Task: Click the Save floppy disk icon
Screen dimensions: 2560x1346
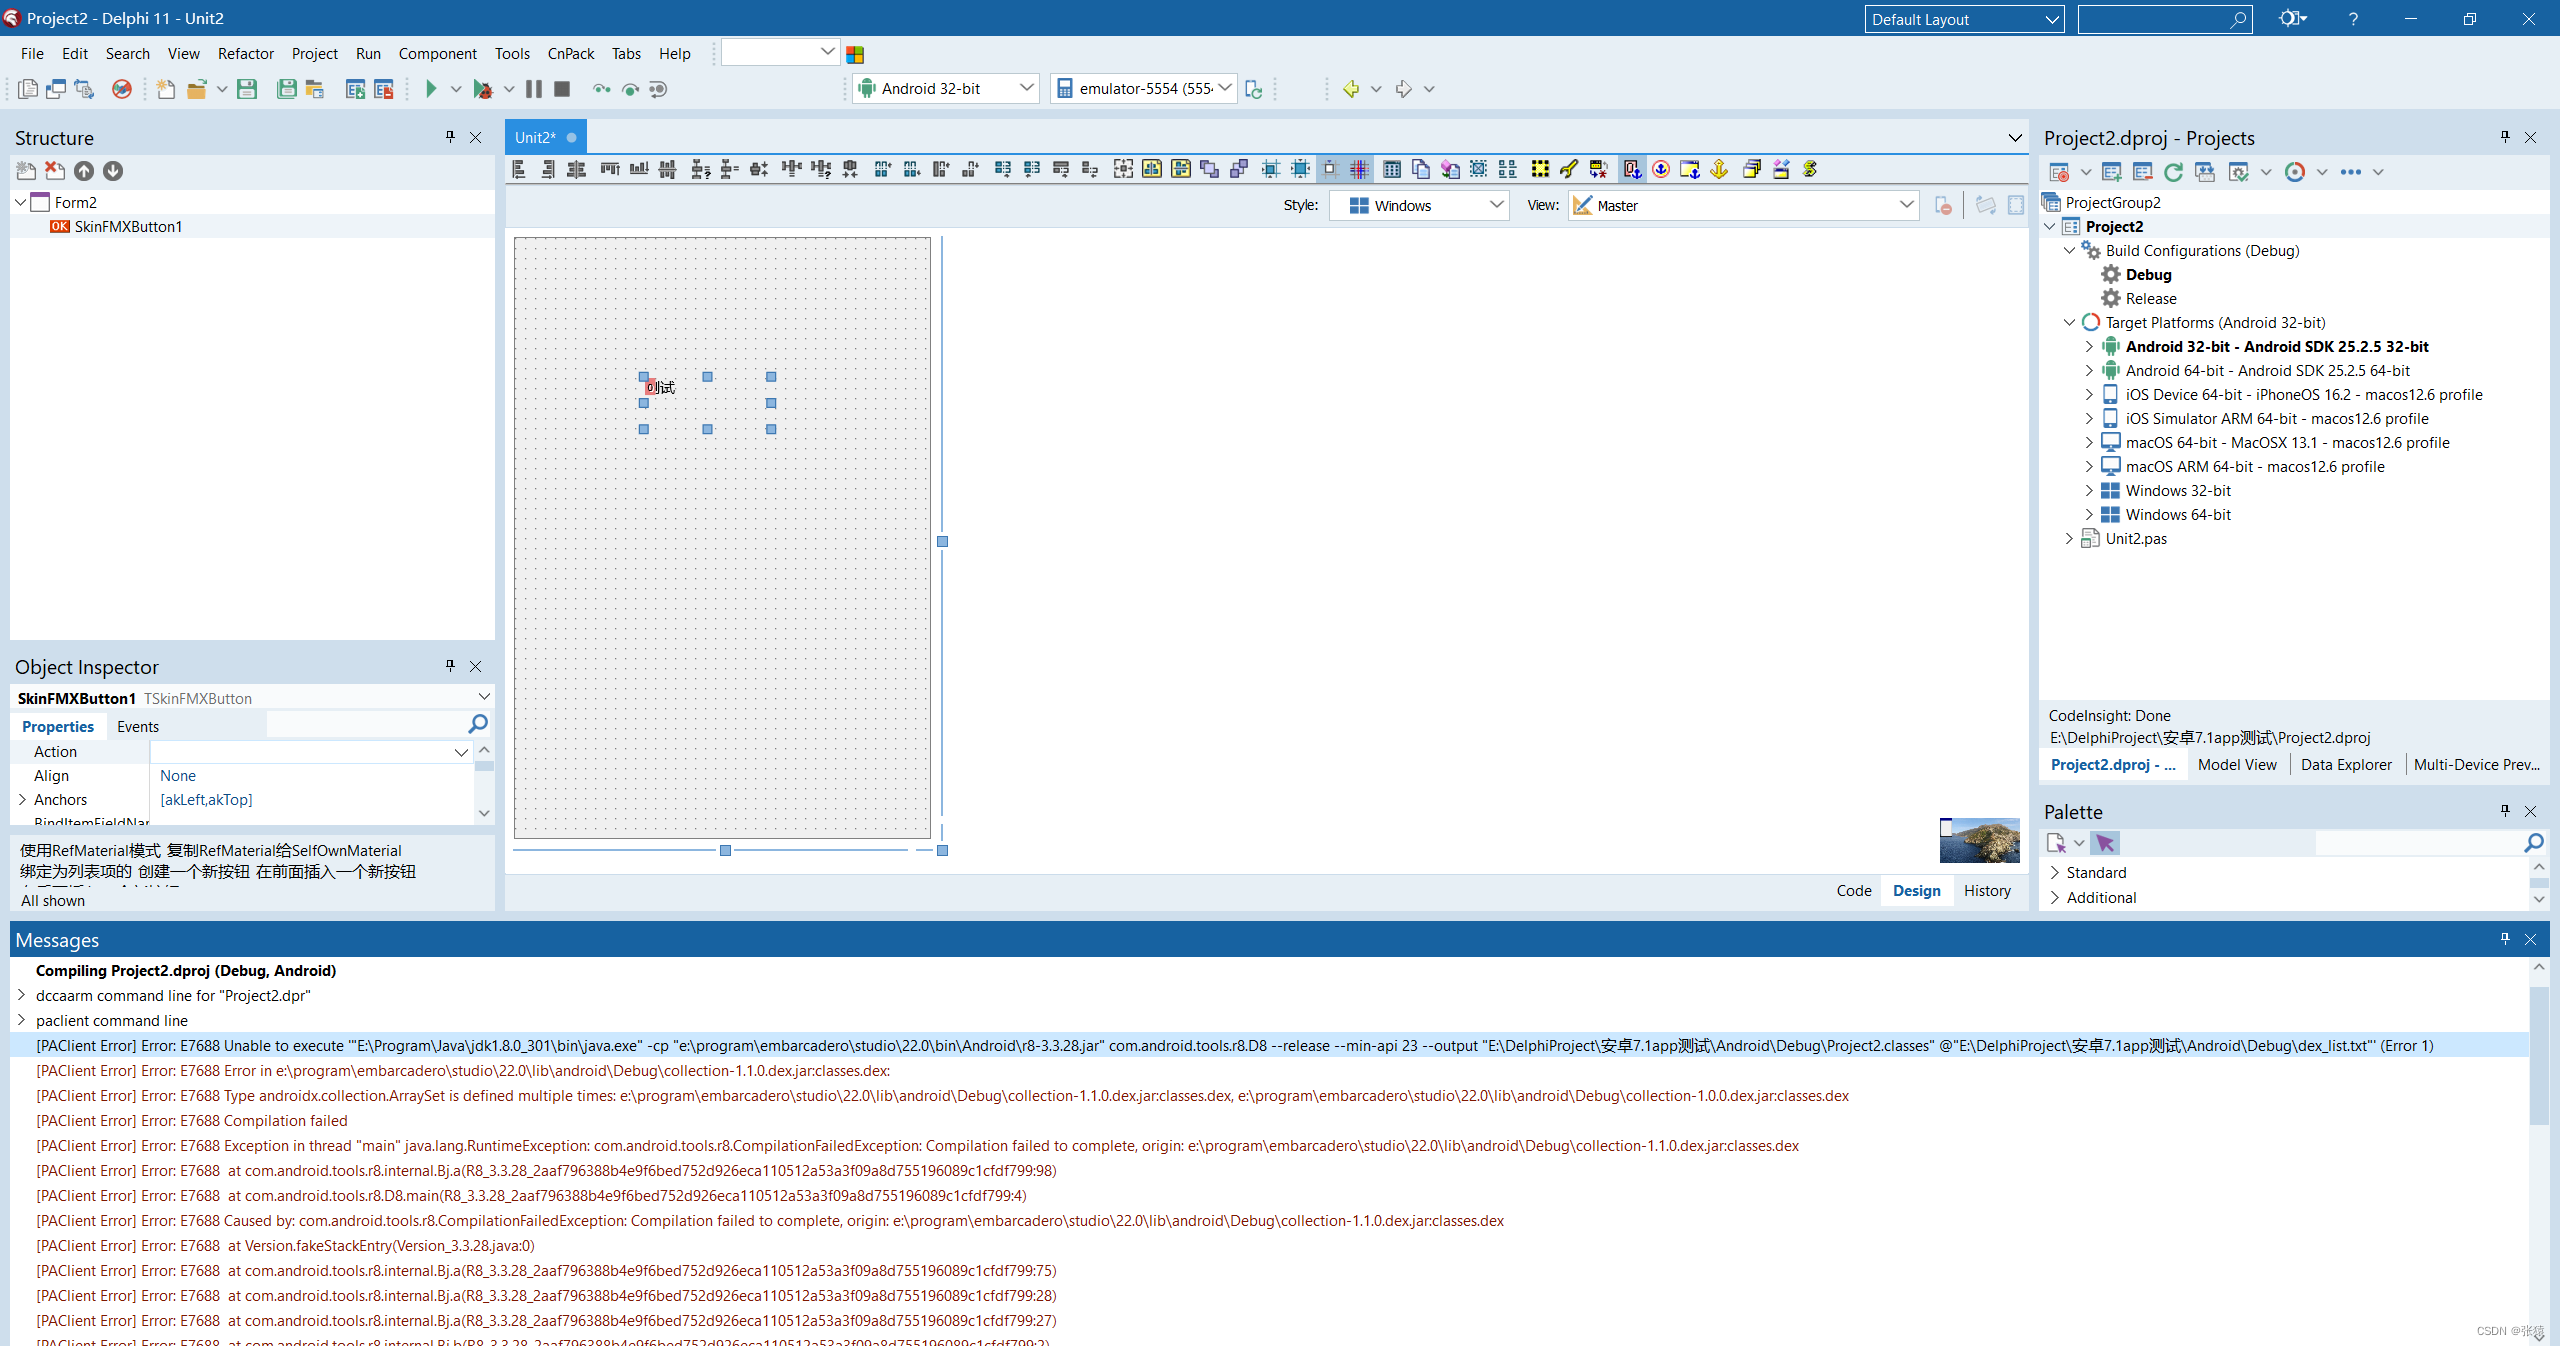Action: (x=247, y=89)
